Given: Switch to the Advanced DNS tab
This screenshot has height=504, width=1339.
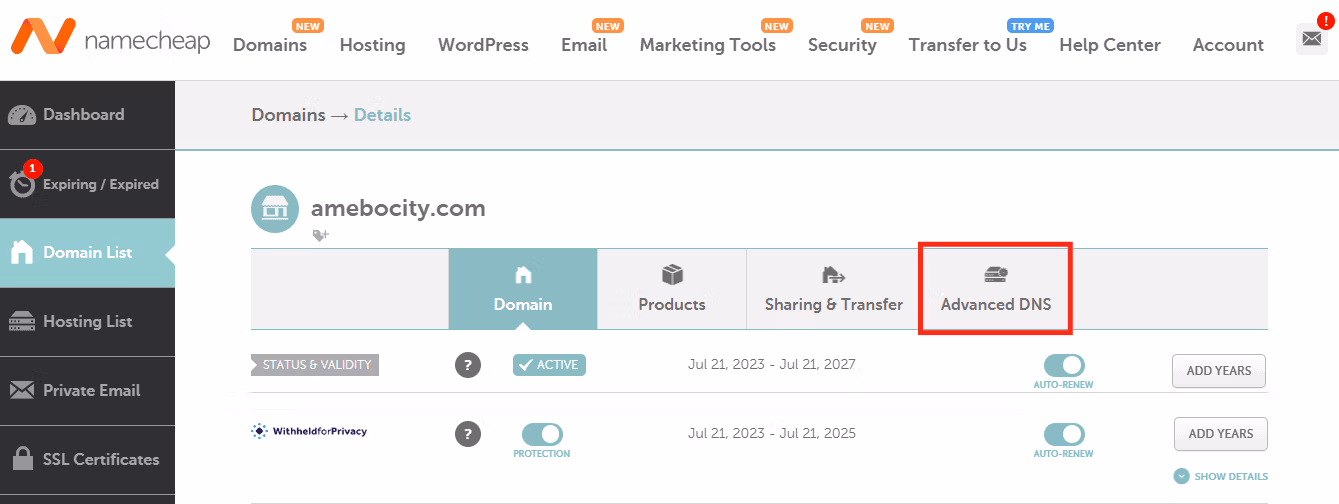Looking at the screenshot, I should tap(996, 288).
